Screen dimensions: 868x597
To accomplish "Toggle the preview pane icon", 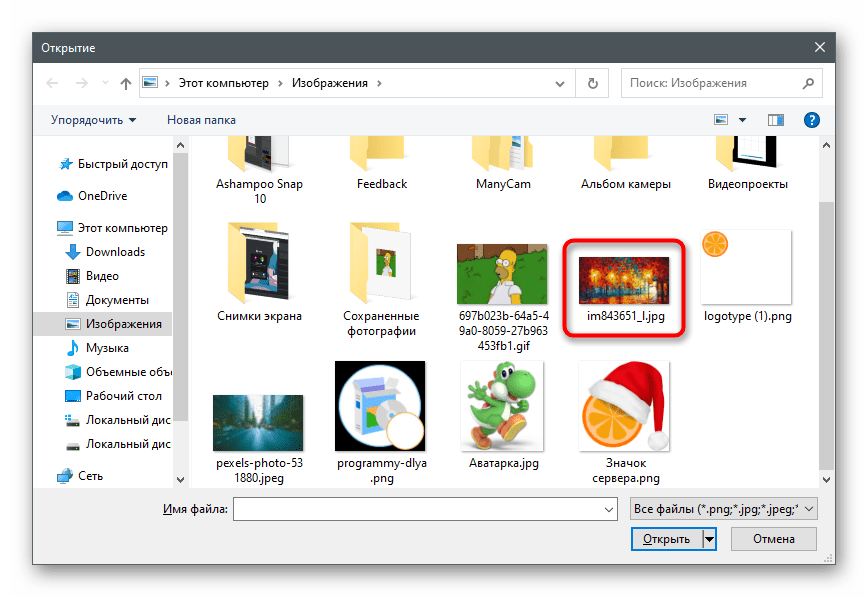I will (775, 120).
